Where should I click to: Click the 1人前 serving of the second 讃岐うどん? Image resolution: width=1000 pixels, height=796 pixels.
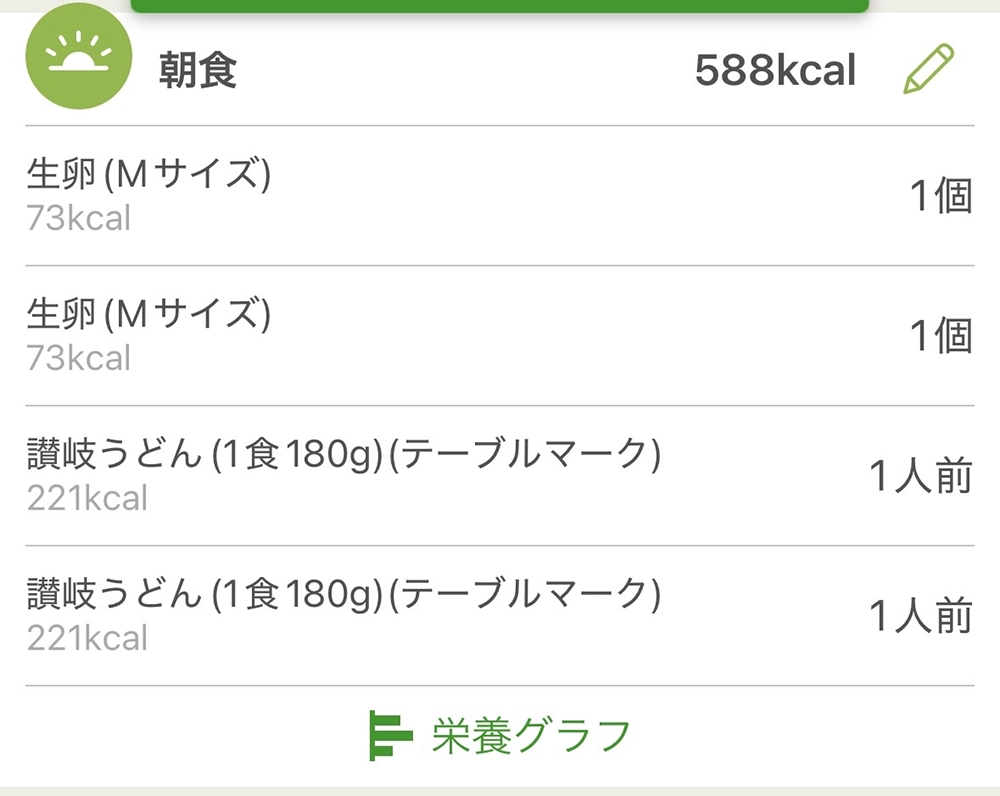(920, 616)
